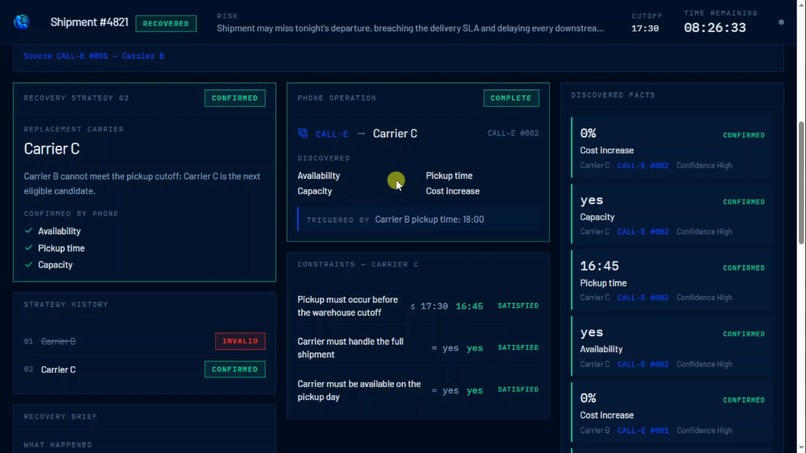Click the Carrier B cannot meet pickup cutoff explanation
This screenshot has height=453, width=806.
(142, 184)
